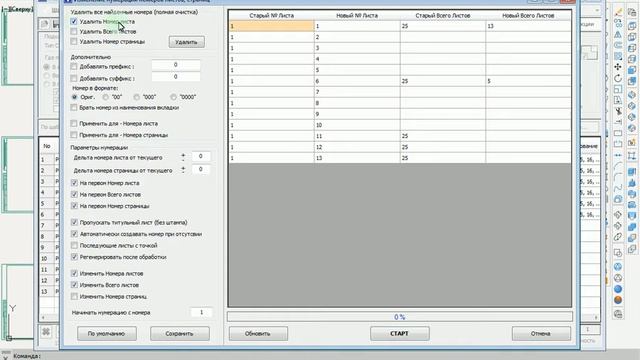Click the cell with new sheet number 13
The width and height of the screenshot is (640, 360).
357,158
